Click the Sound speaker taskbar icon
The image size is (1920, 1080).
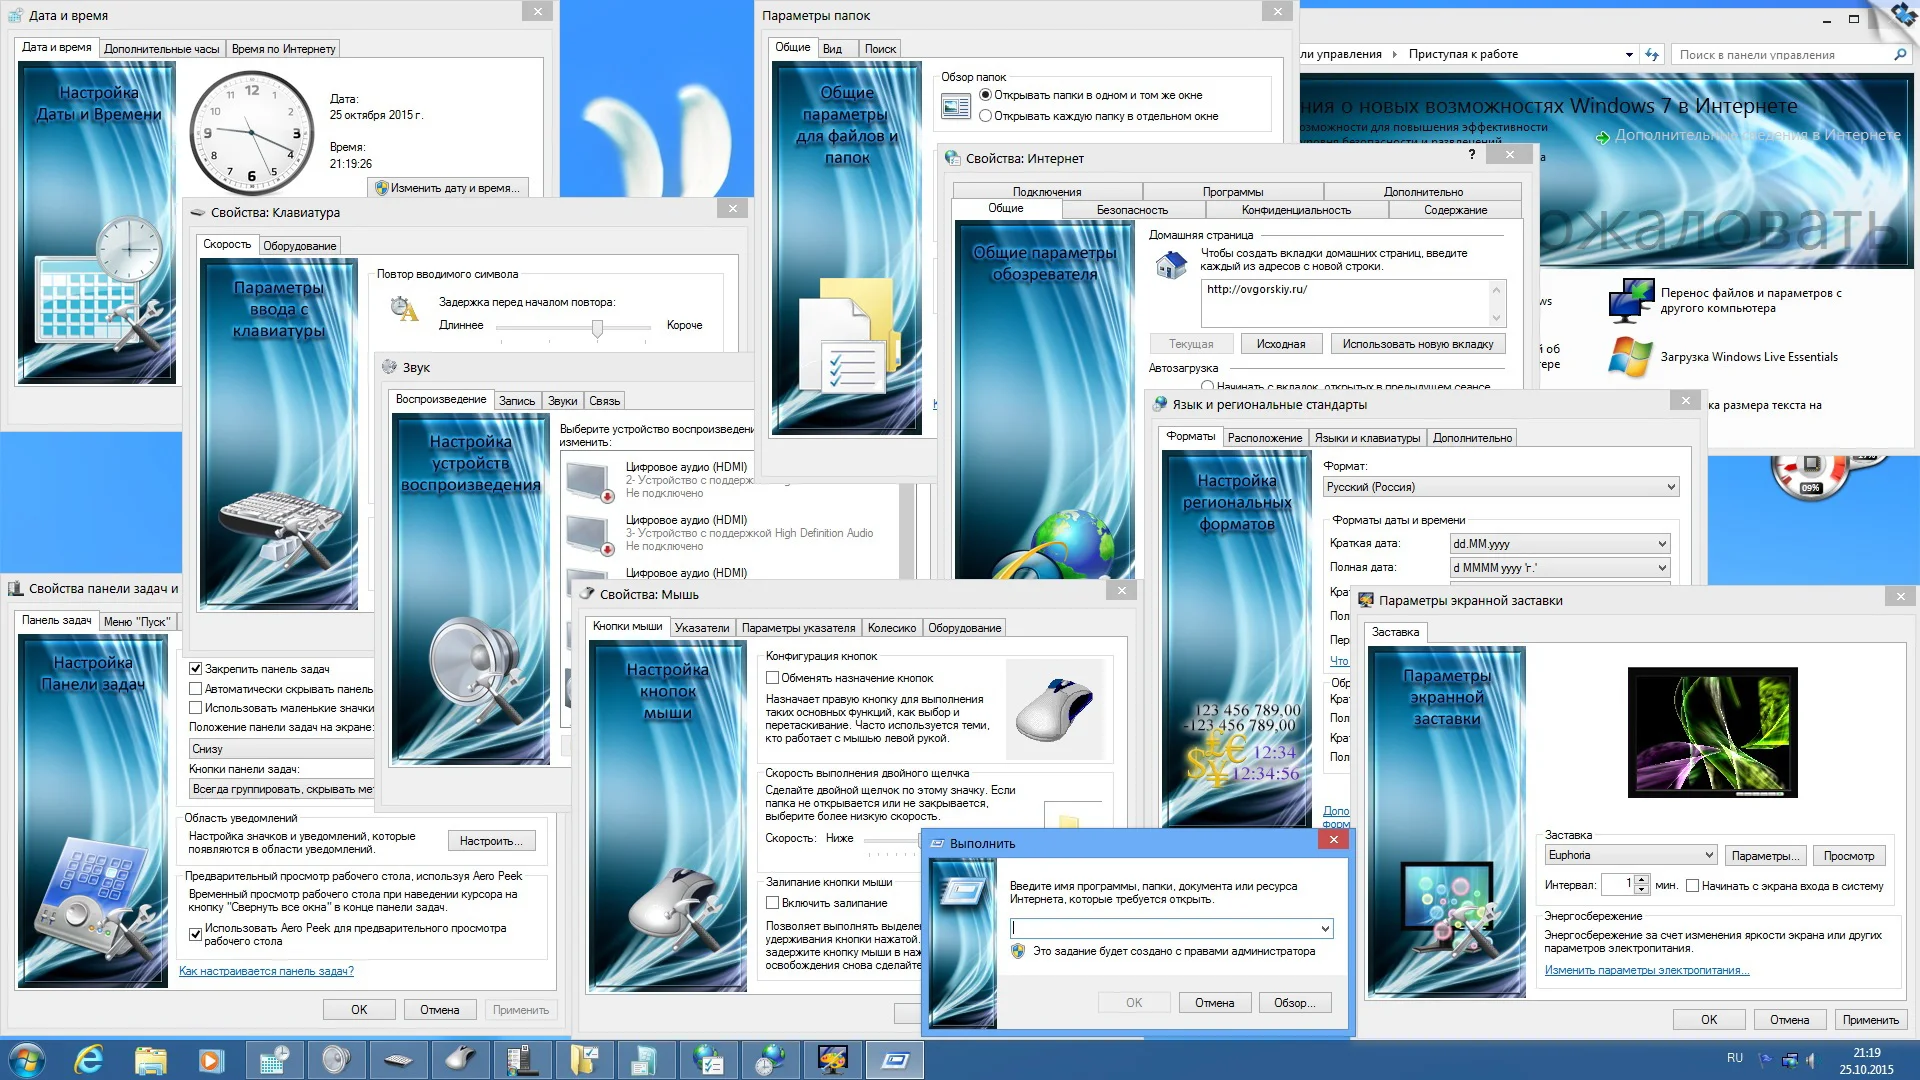[x=336, y=1059]
